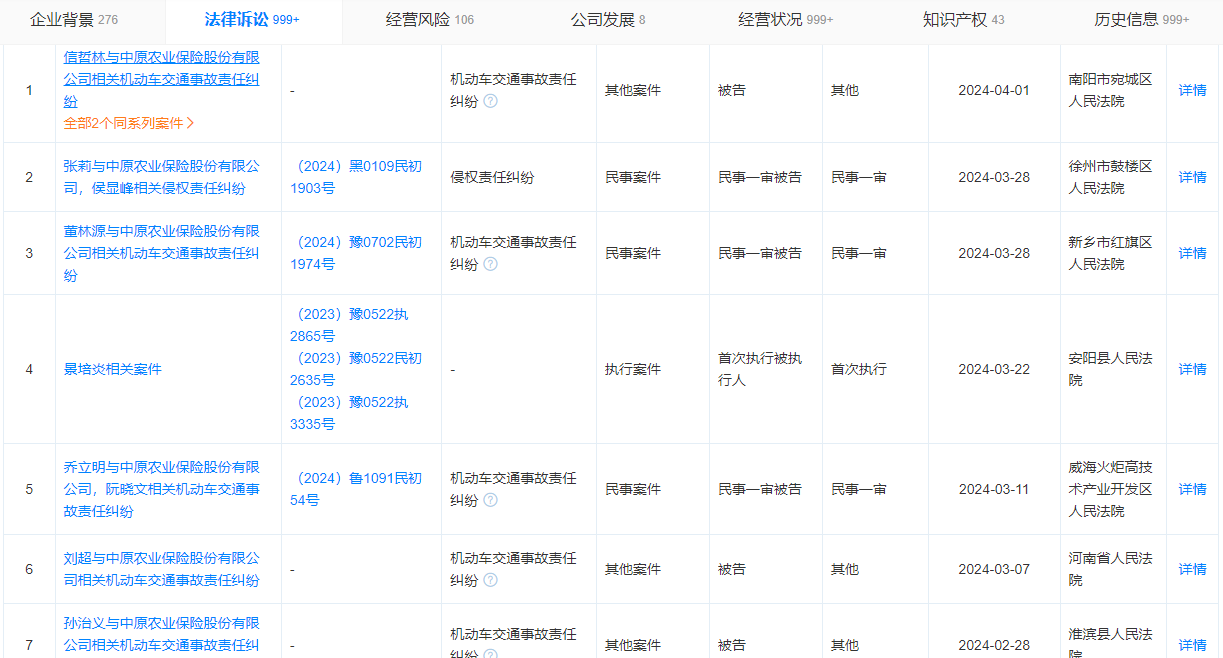1223x658 pixels.
Task: Open case number (2024)黑0109民初1903号
Action: (356, 177)
